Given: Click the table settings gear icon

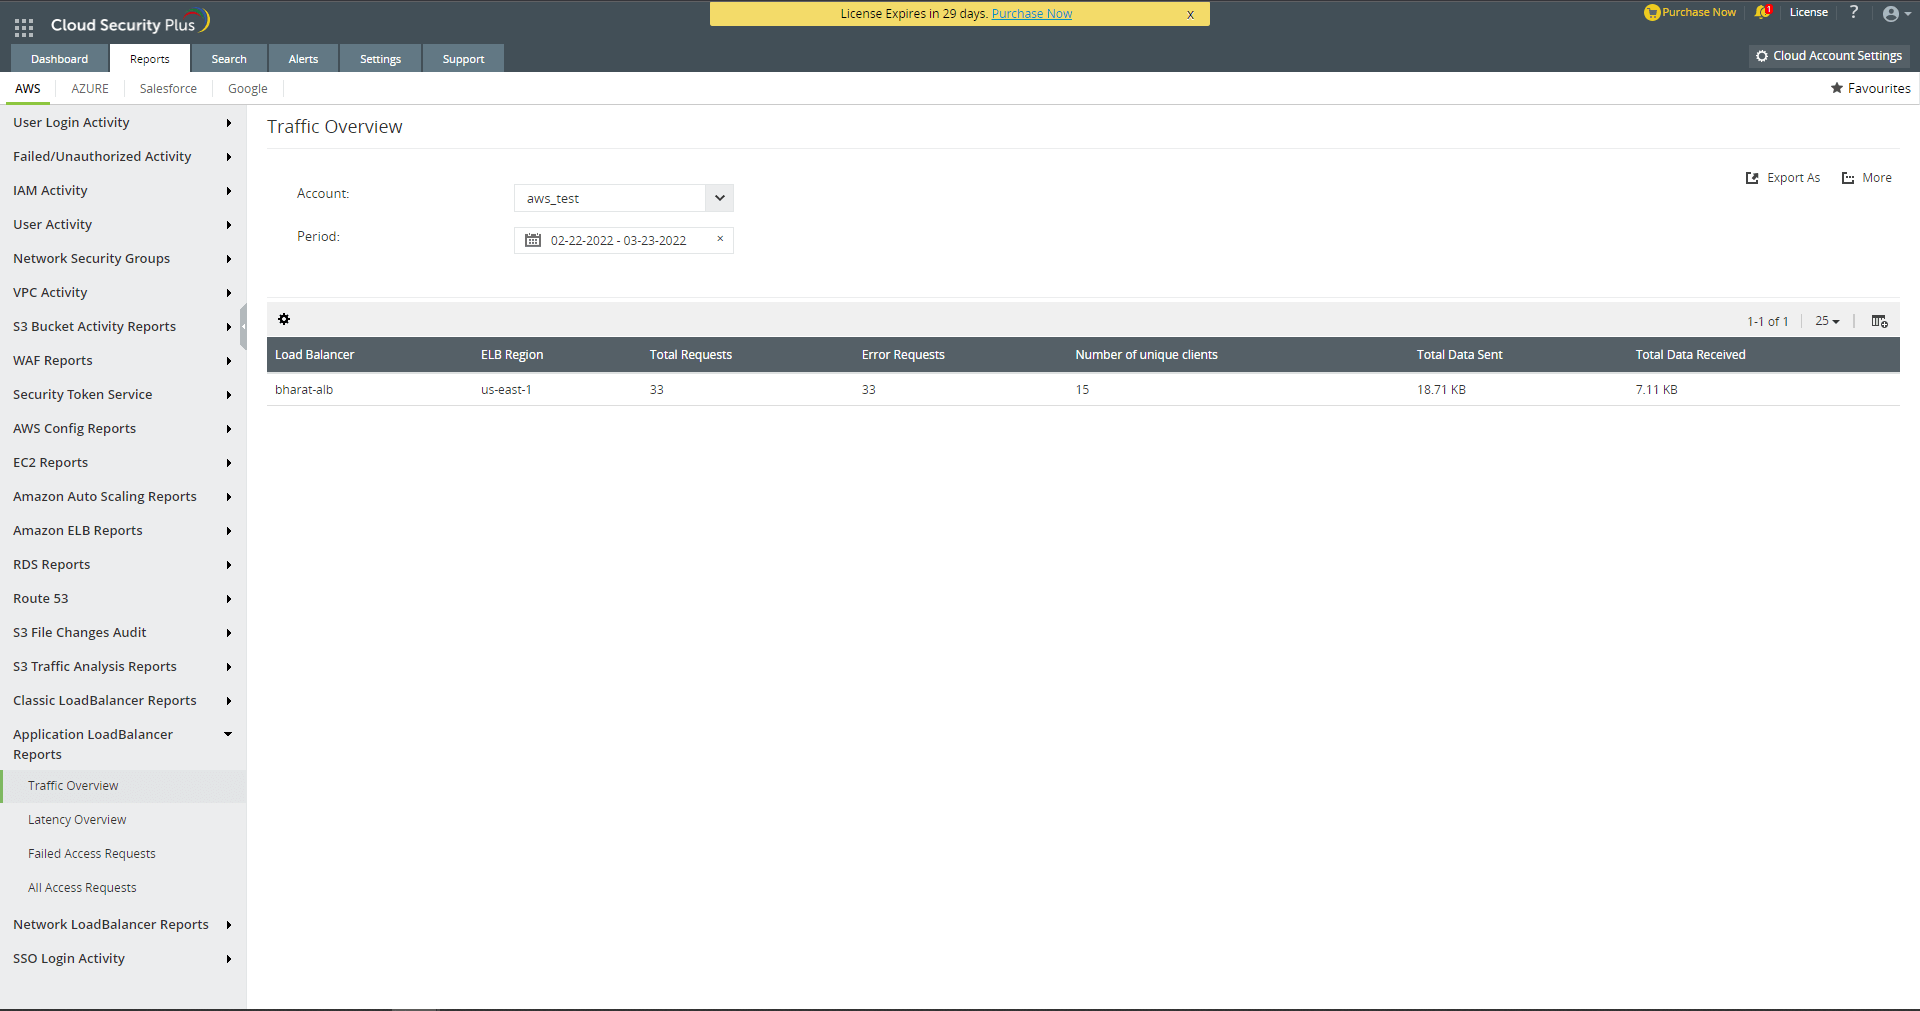Looking at the screenshot, I should pyautogui.click(x=284, y=319).
